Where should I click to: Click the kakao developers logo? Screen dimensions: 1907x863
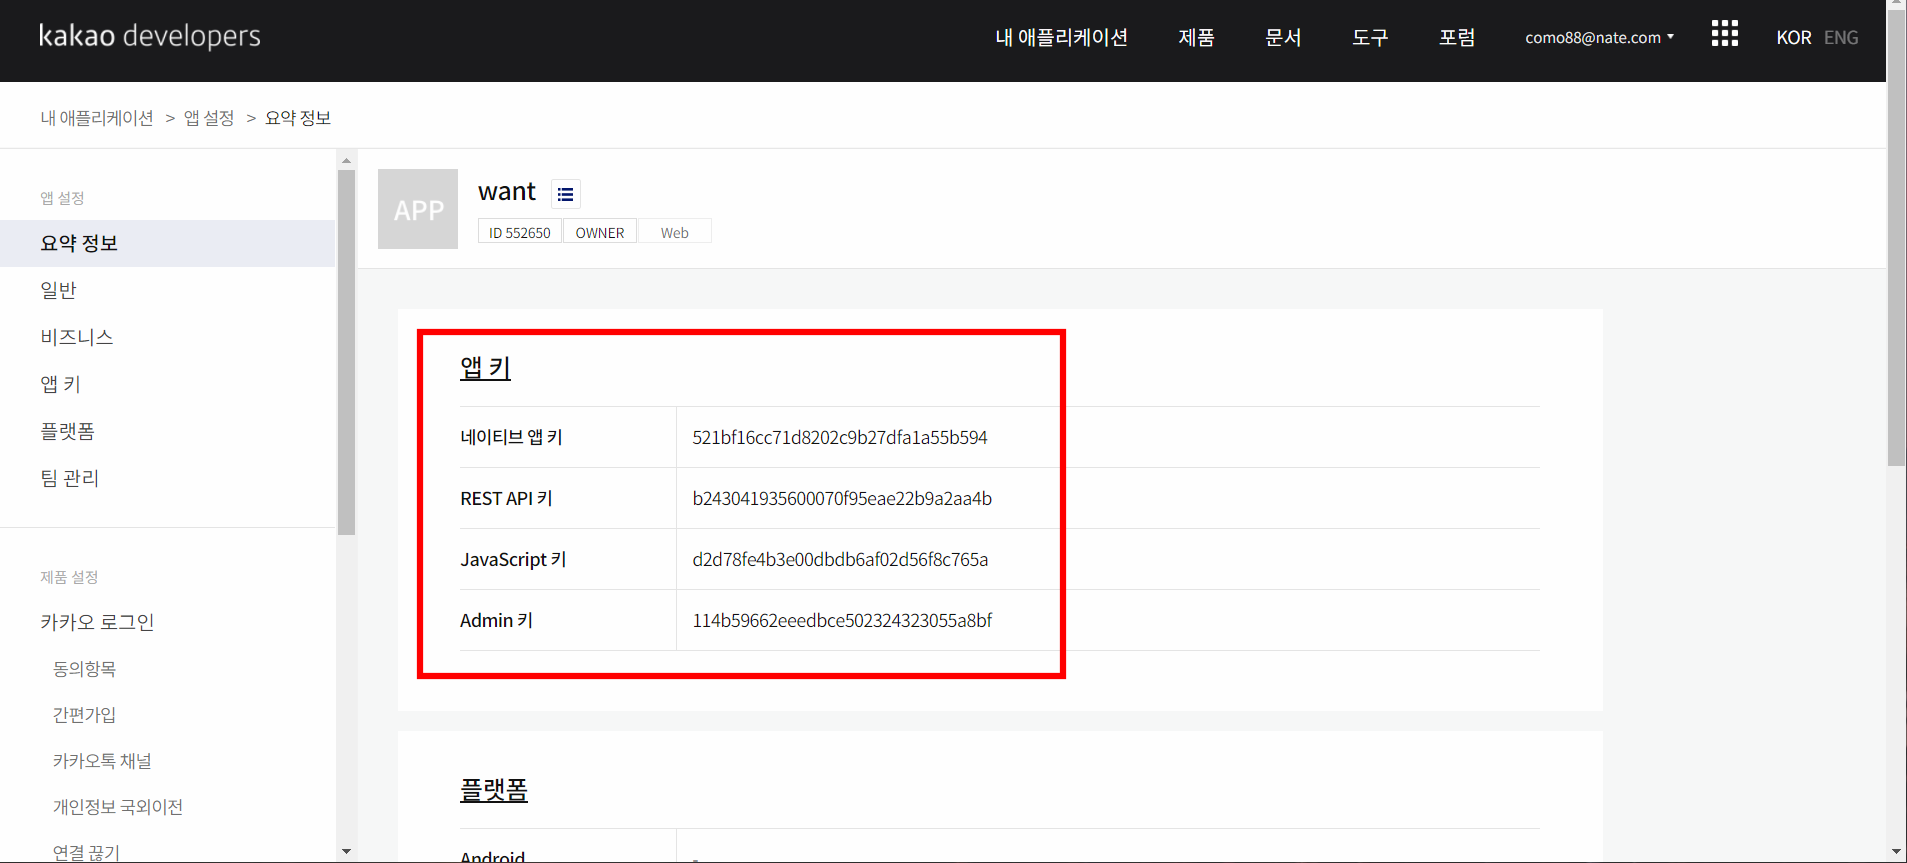[150, 36]
